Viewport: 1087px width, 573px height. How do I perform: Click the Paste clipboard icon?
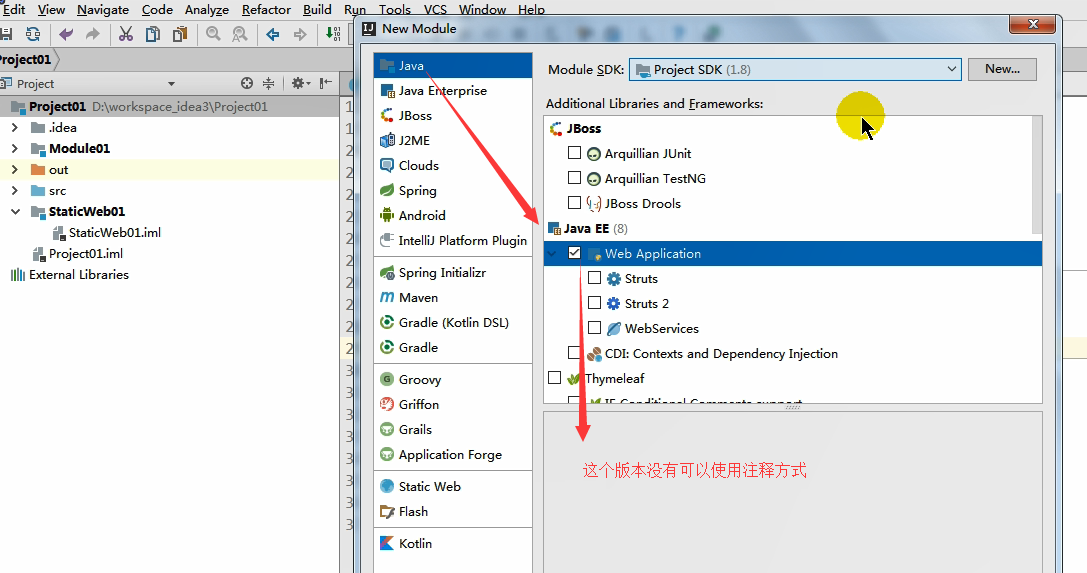tap(180, 34)
